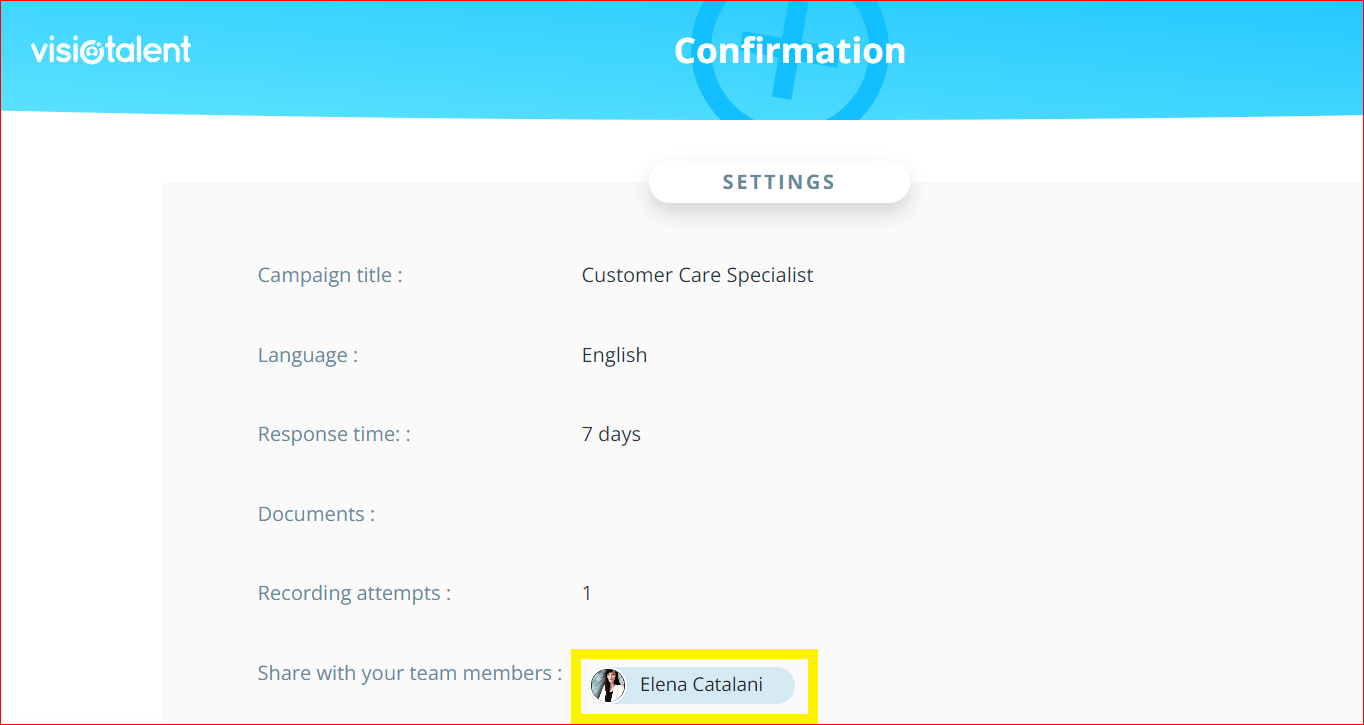Image resolution: width=1364 pixels, height=725 pixels.
Task: Select the Customer Care Specialist text
Action: pos(697,275)
